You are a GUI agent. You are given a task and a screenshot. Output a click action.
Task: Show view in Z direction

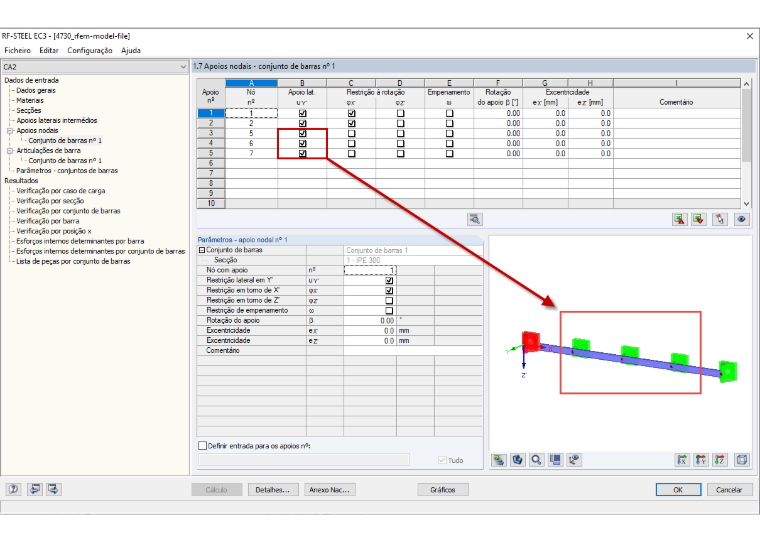[720, 460]
